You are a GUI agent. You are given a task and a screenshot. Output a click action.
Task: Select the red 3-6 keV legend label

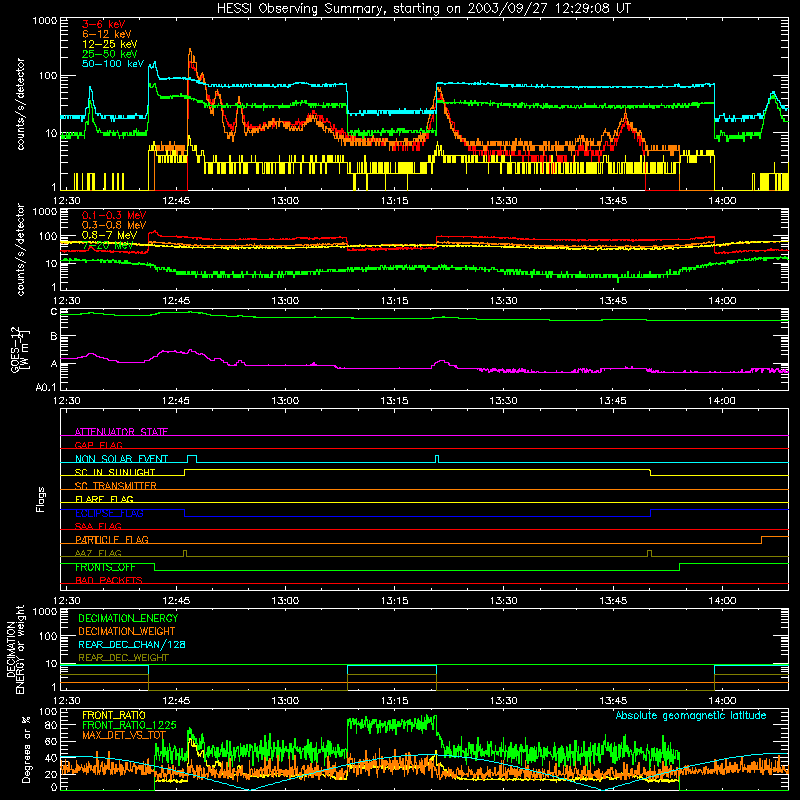click(104, 24)
